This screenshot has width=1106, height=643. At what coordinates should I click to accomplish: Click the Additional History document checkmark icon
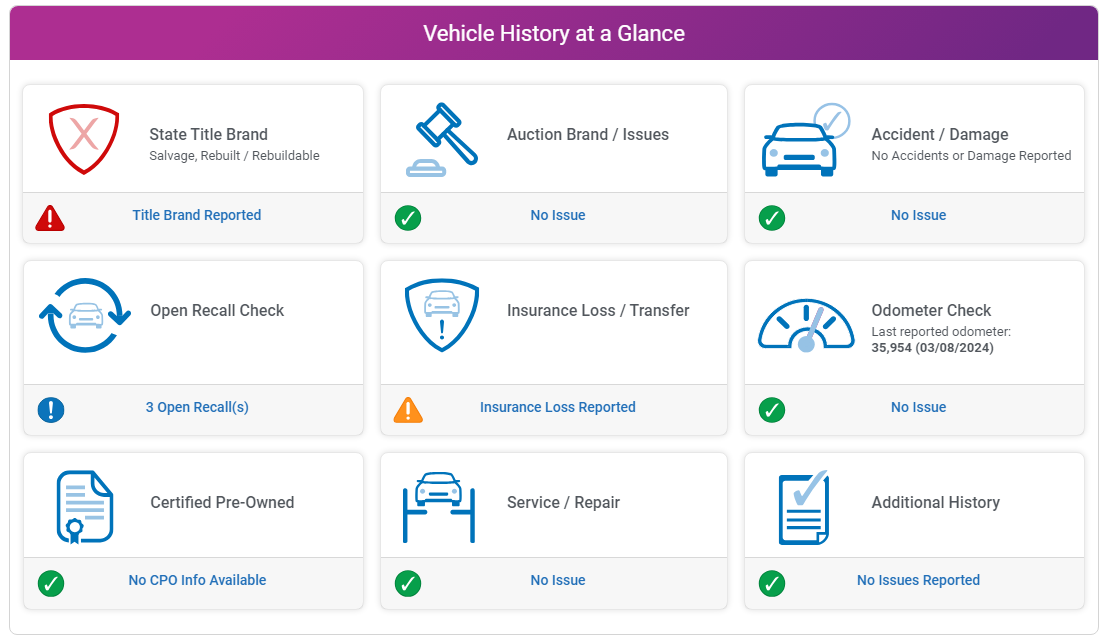[x=804, y=506]
